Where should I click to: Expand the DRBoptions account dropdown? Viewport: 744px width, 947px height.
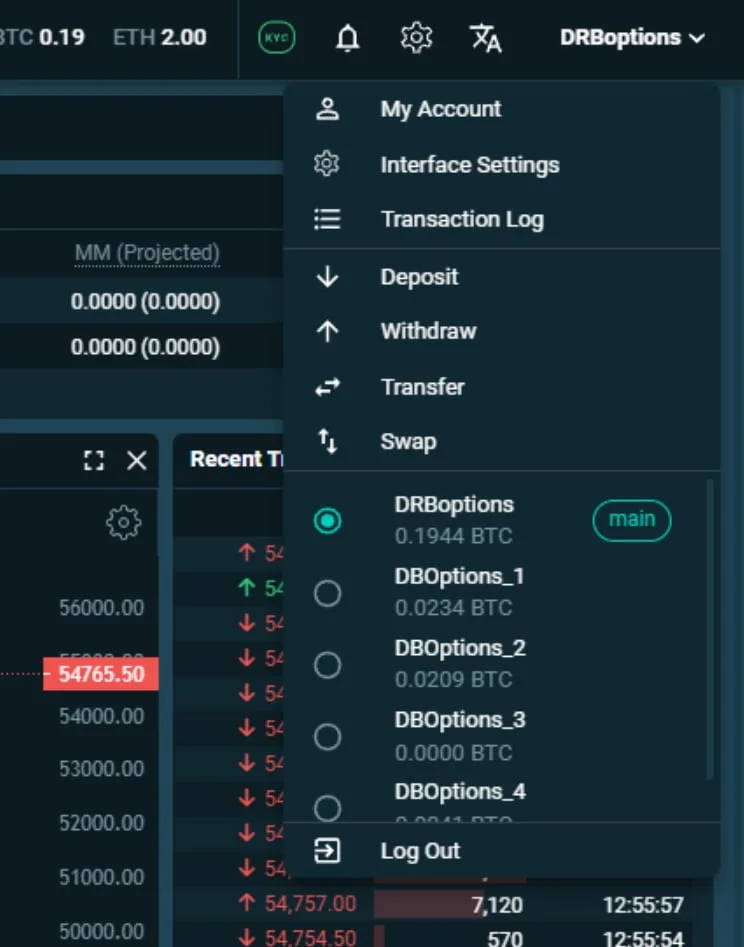pyautogui.click(x=632, y=37)
